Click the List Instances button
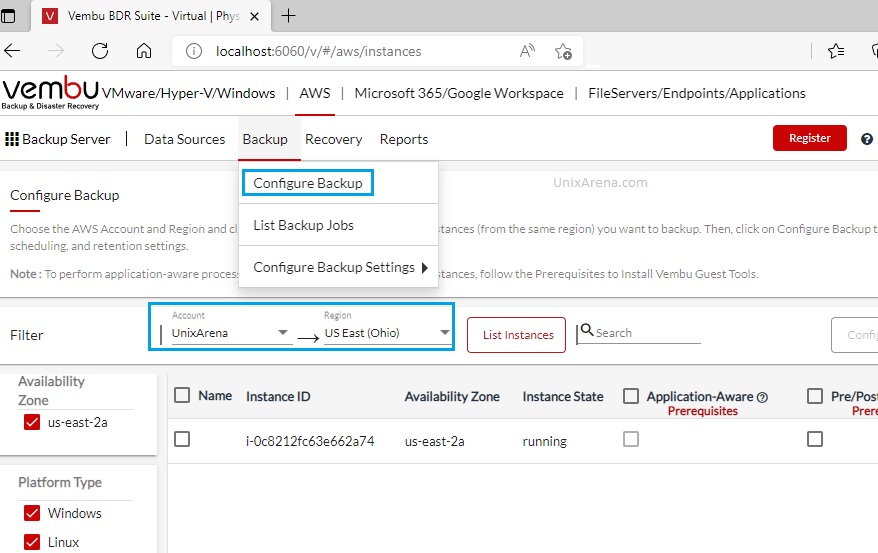The width and height of the screenshot is (878, 553). 518,335
